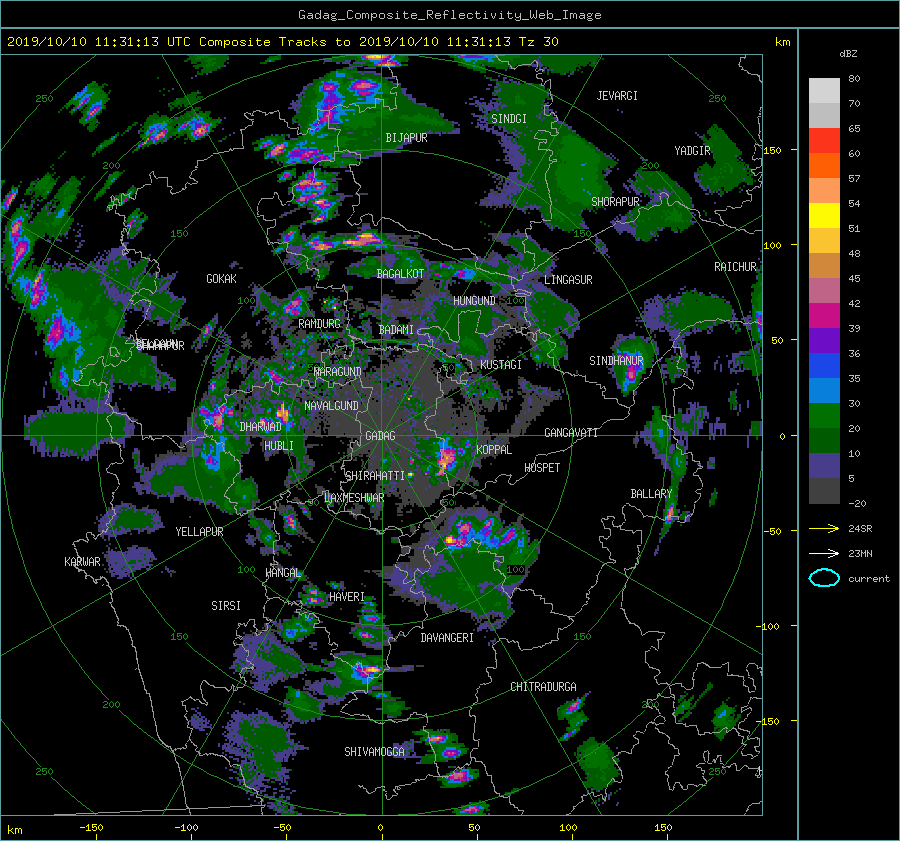
Task: Select the LAXMESHWAR label
Action: (x=354, y=498)
